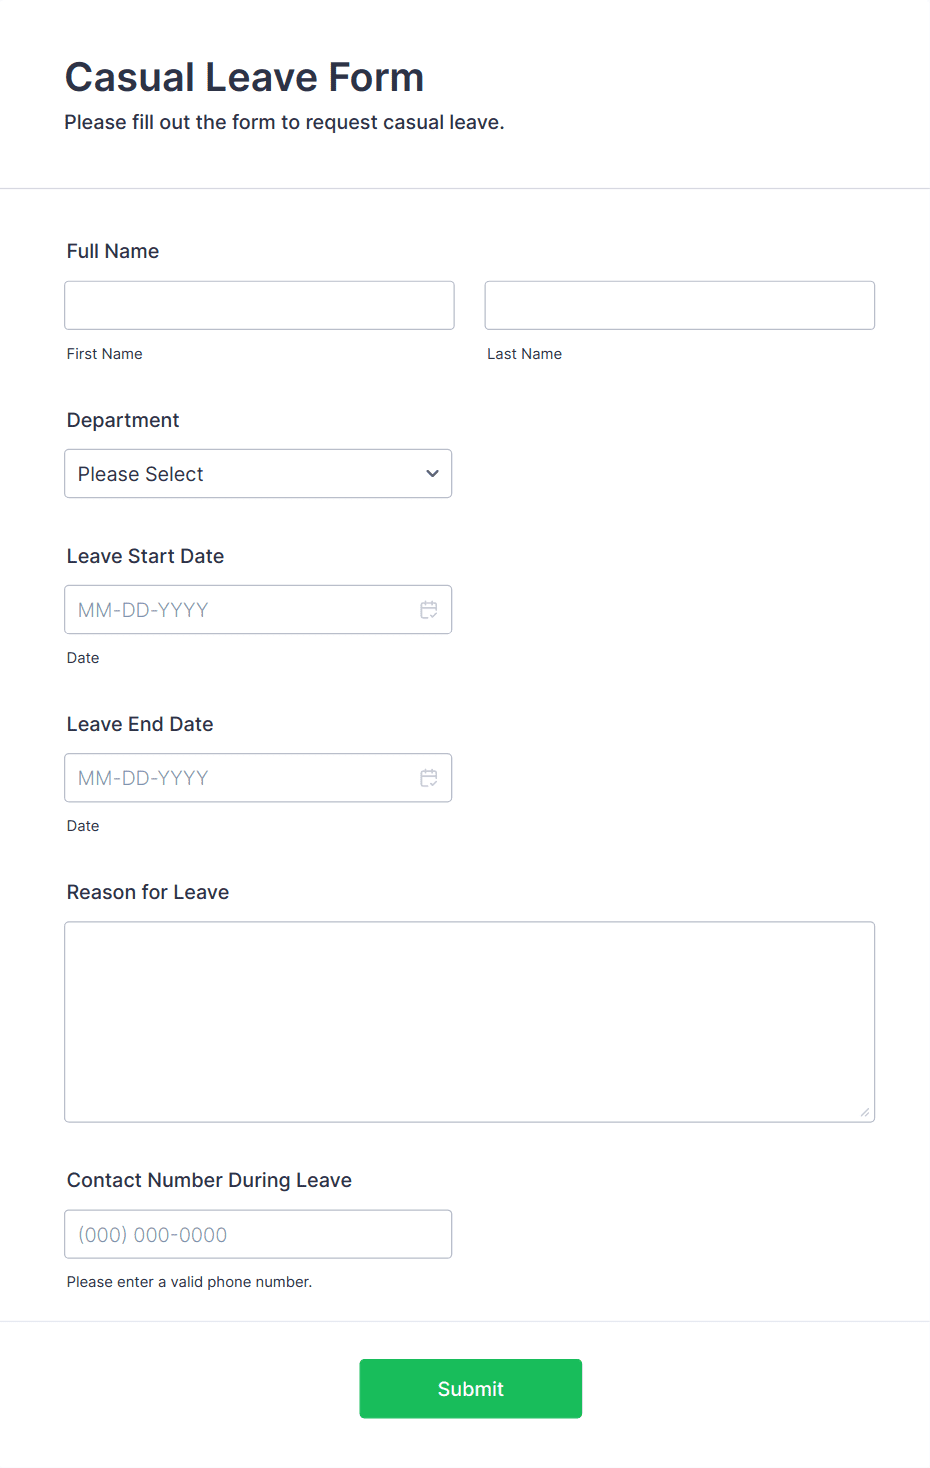
Task: Click the Full Name section label
Action: [112, 251]
